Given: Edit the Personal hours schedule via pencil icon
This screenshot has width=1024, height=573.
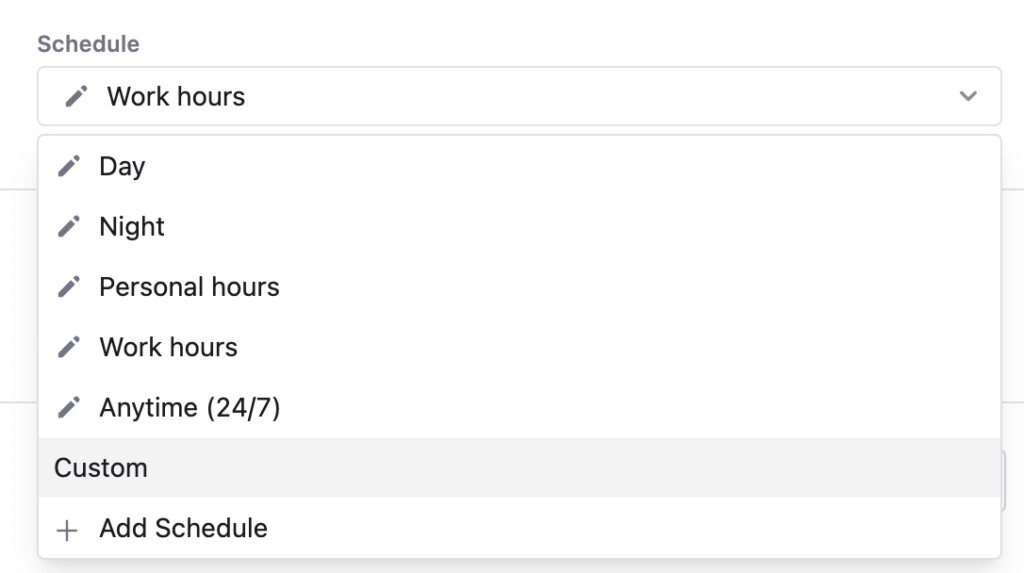Looking at the screenshot, I should click(x=68, y=287).
